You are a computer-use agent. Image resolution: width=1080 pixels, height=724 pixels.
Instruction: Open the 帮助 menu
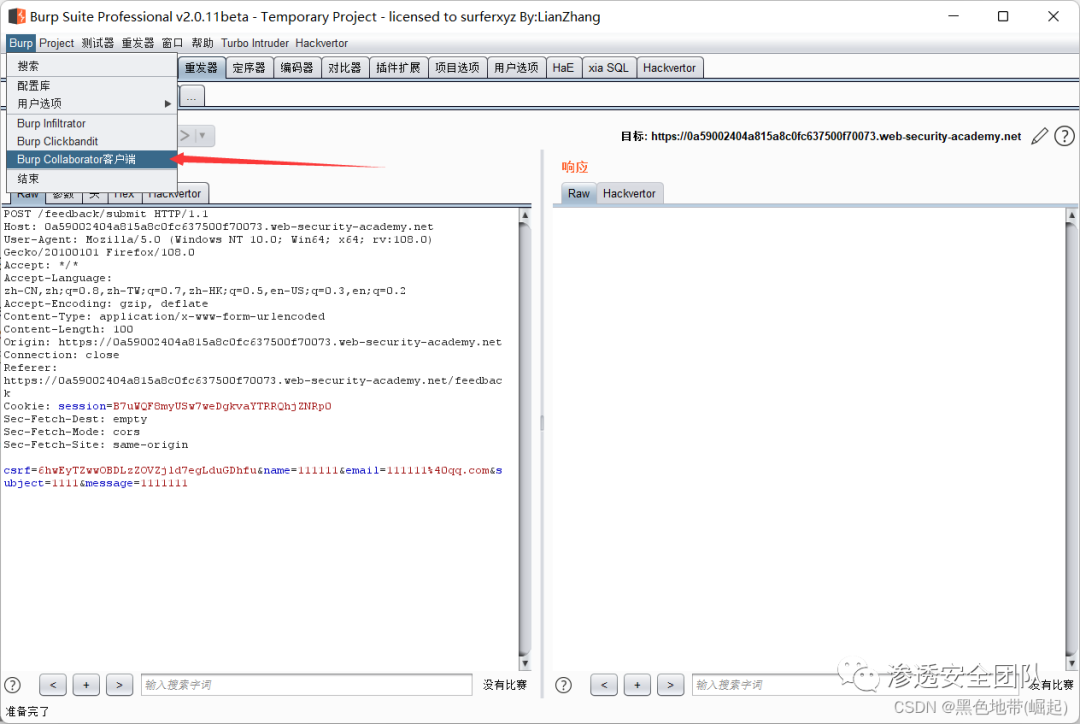[202, 43]
